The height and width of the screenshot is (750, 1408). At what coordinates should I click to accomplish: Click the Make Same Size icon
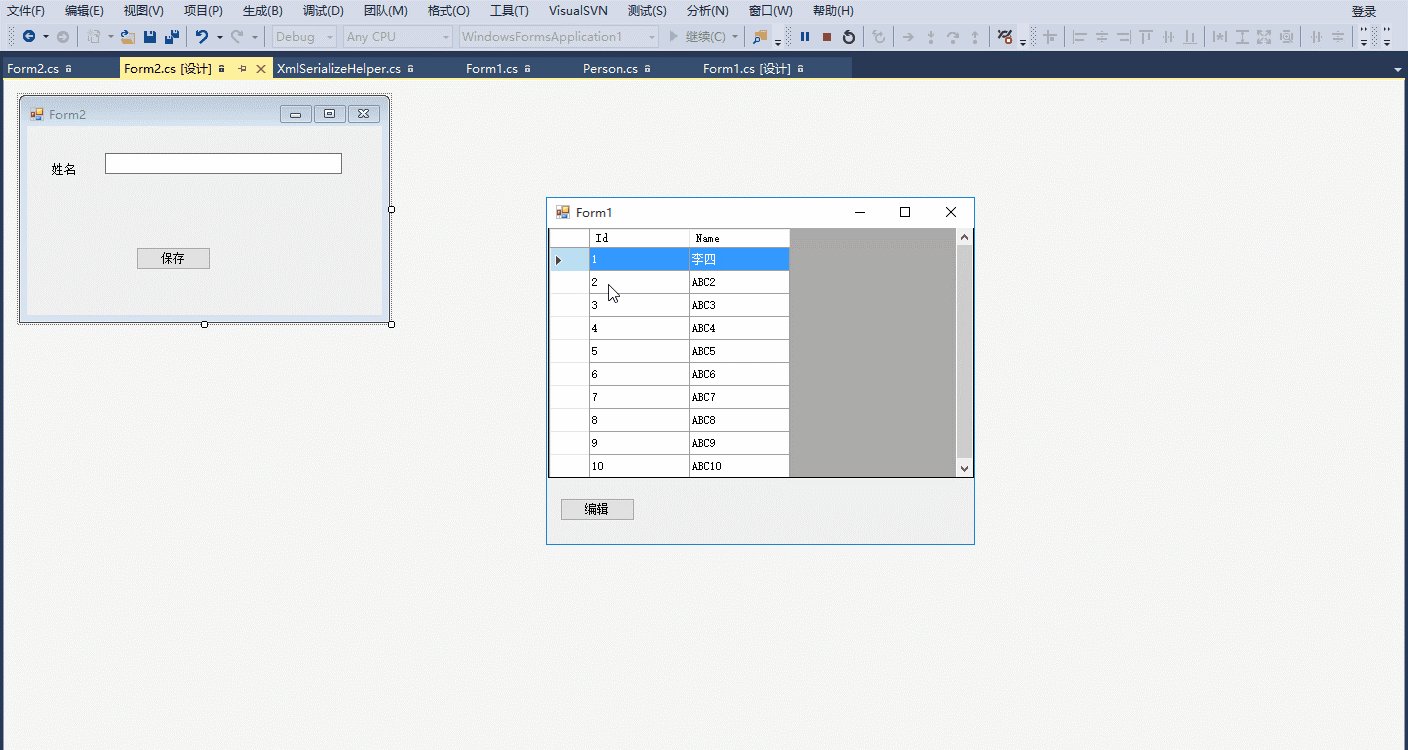(x=1264, y=37)
